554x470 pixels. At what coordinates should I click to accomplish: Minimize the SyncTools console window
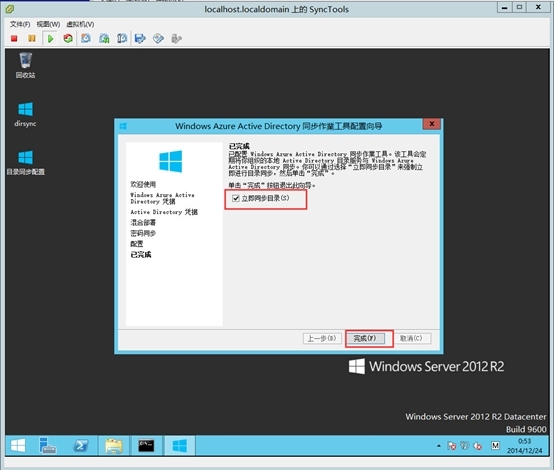tap(505, 7)
